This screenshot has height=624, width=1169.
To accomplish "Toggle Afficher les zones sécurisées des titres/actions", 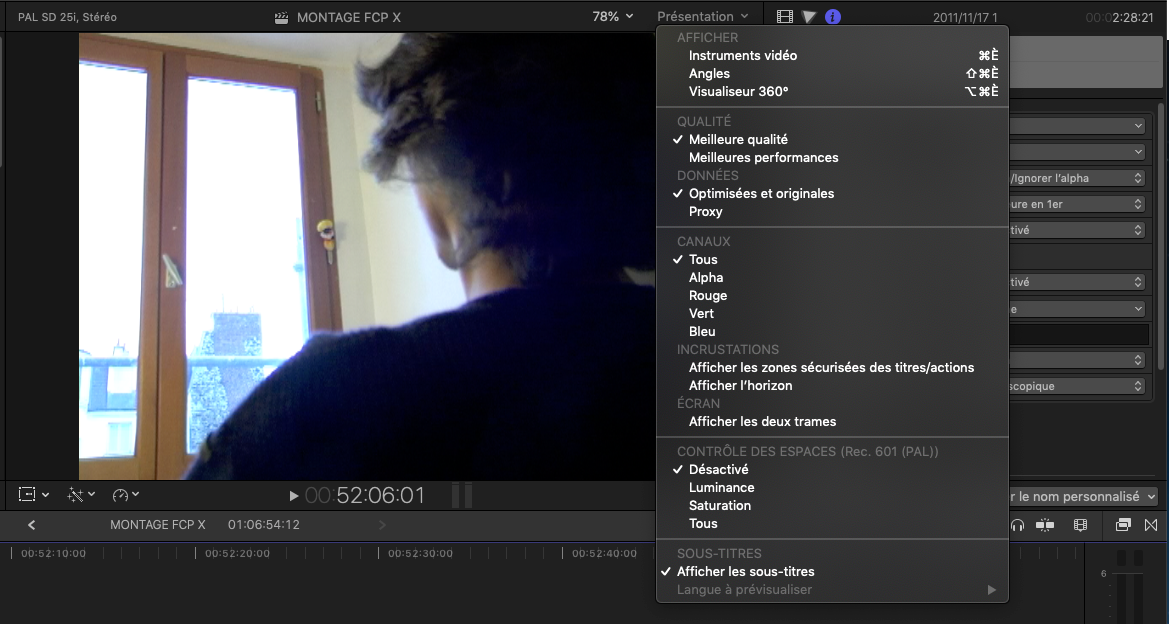I will point(832,368).
